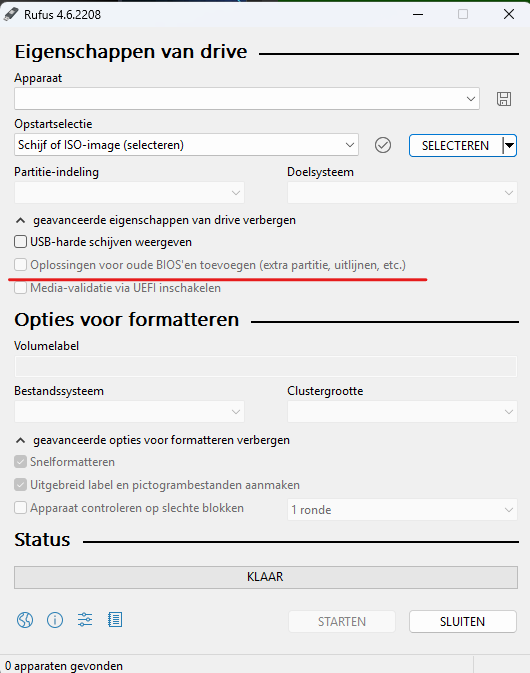Screen dimensions: 530x673
Task: Click the save drive image icon
Action: [x=504, y=99]
